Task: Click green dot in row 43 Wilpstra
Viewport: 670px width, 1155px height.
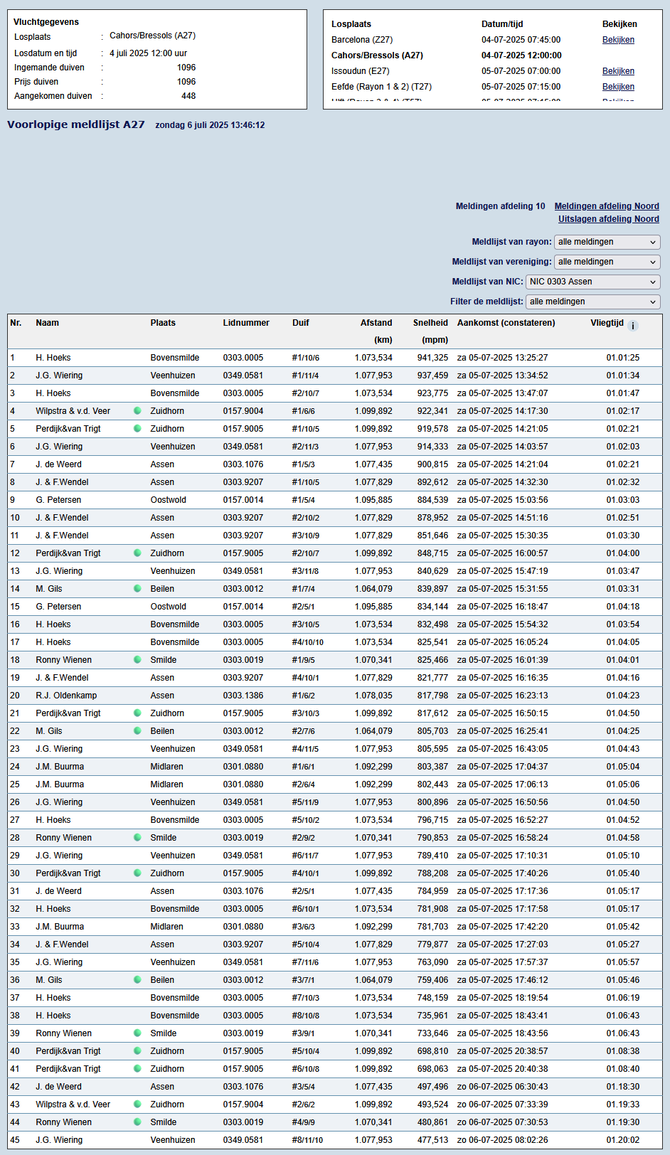Action: [x=137, y=1104]
